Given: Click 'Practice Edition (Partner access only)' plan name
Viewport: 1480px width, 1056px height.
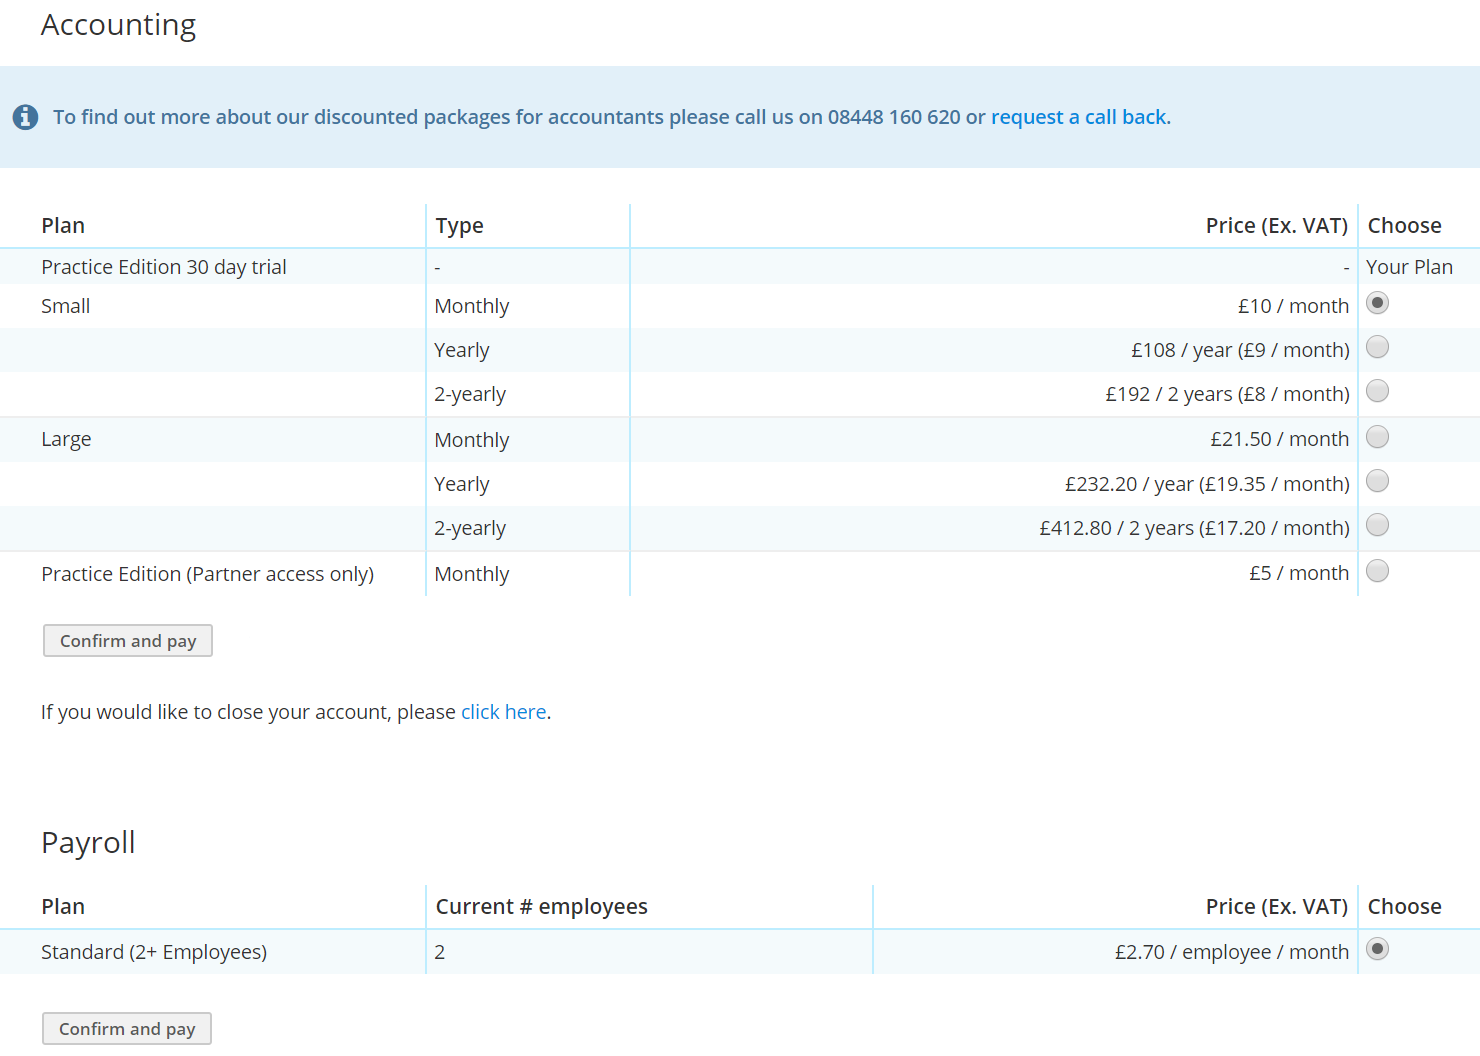Looking at the screenshot, I should click(x=208, y=574).
